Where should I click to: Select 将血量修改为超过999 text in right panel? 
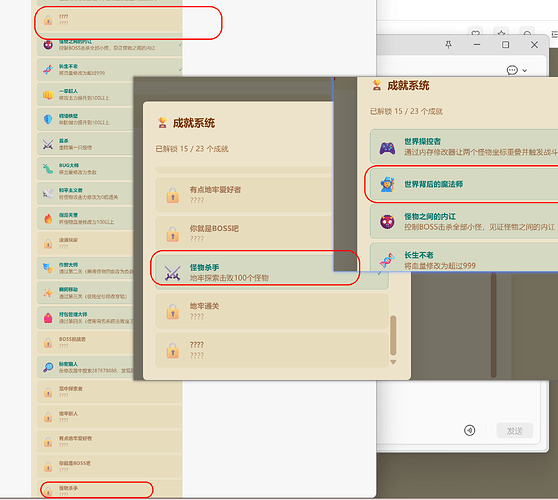pyautogui.click(x=440, y=265)
